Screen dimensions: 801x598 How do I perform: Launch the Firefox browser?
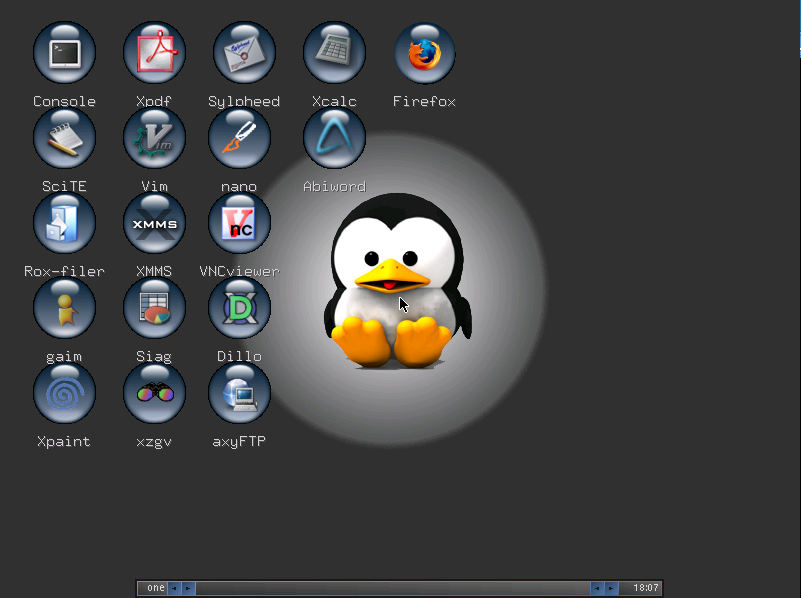click(424, 52)
